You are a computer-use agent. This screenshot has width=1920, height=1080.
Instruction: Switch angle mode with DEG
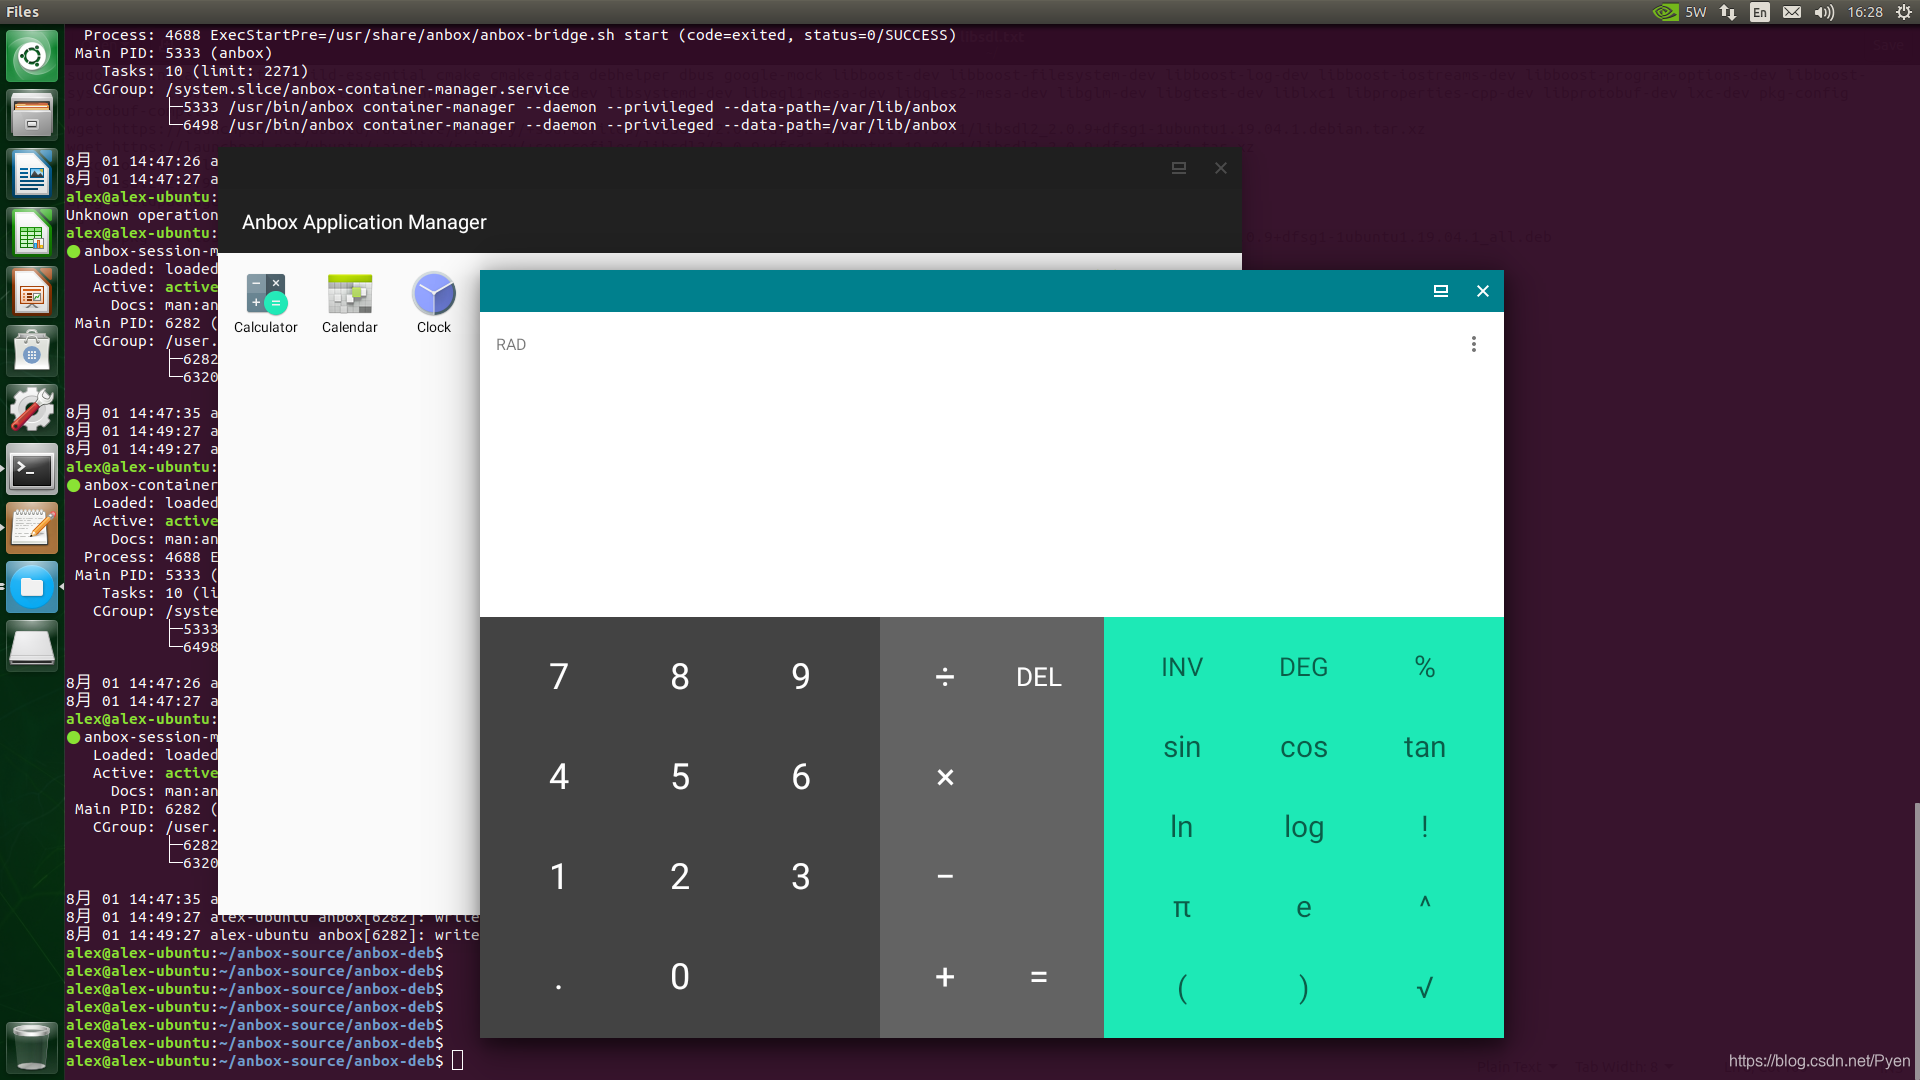[1304, 667]
